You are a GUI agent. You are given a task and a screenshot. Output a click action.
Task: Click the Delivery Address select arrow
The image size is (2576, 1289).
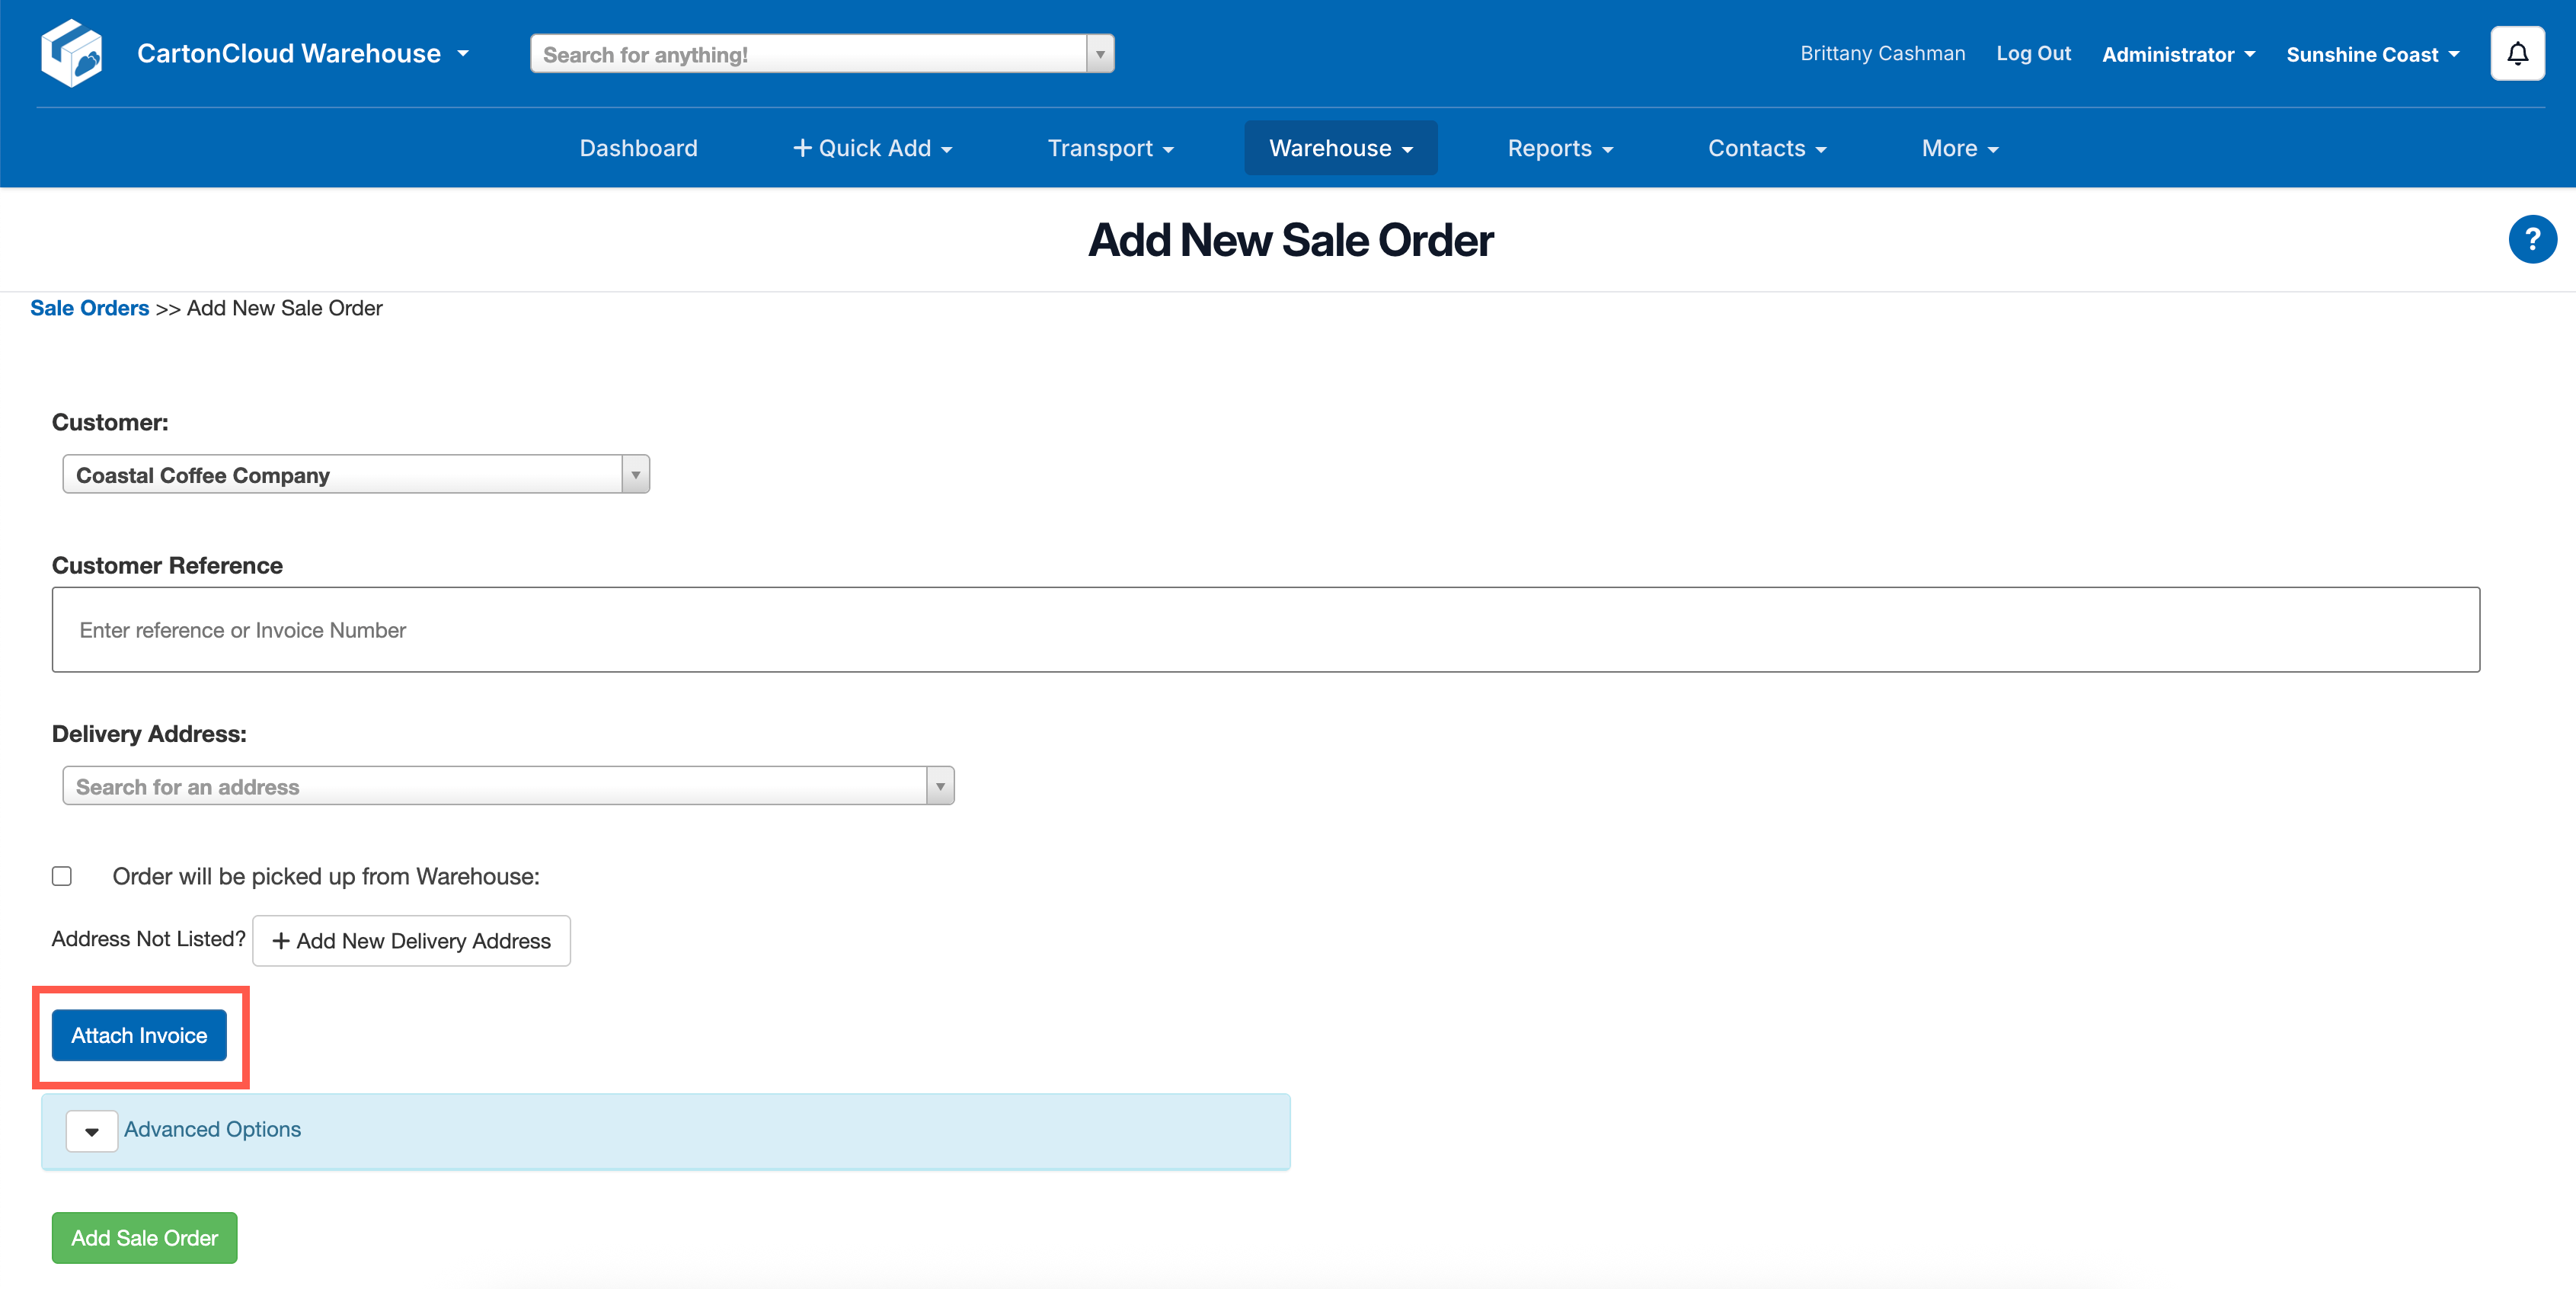pyautogui.click(x=939, y=787)
